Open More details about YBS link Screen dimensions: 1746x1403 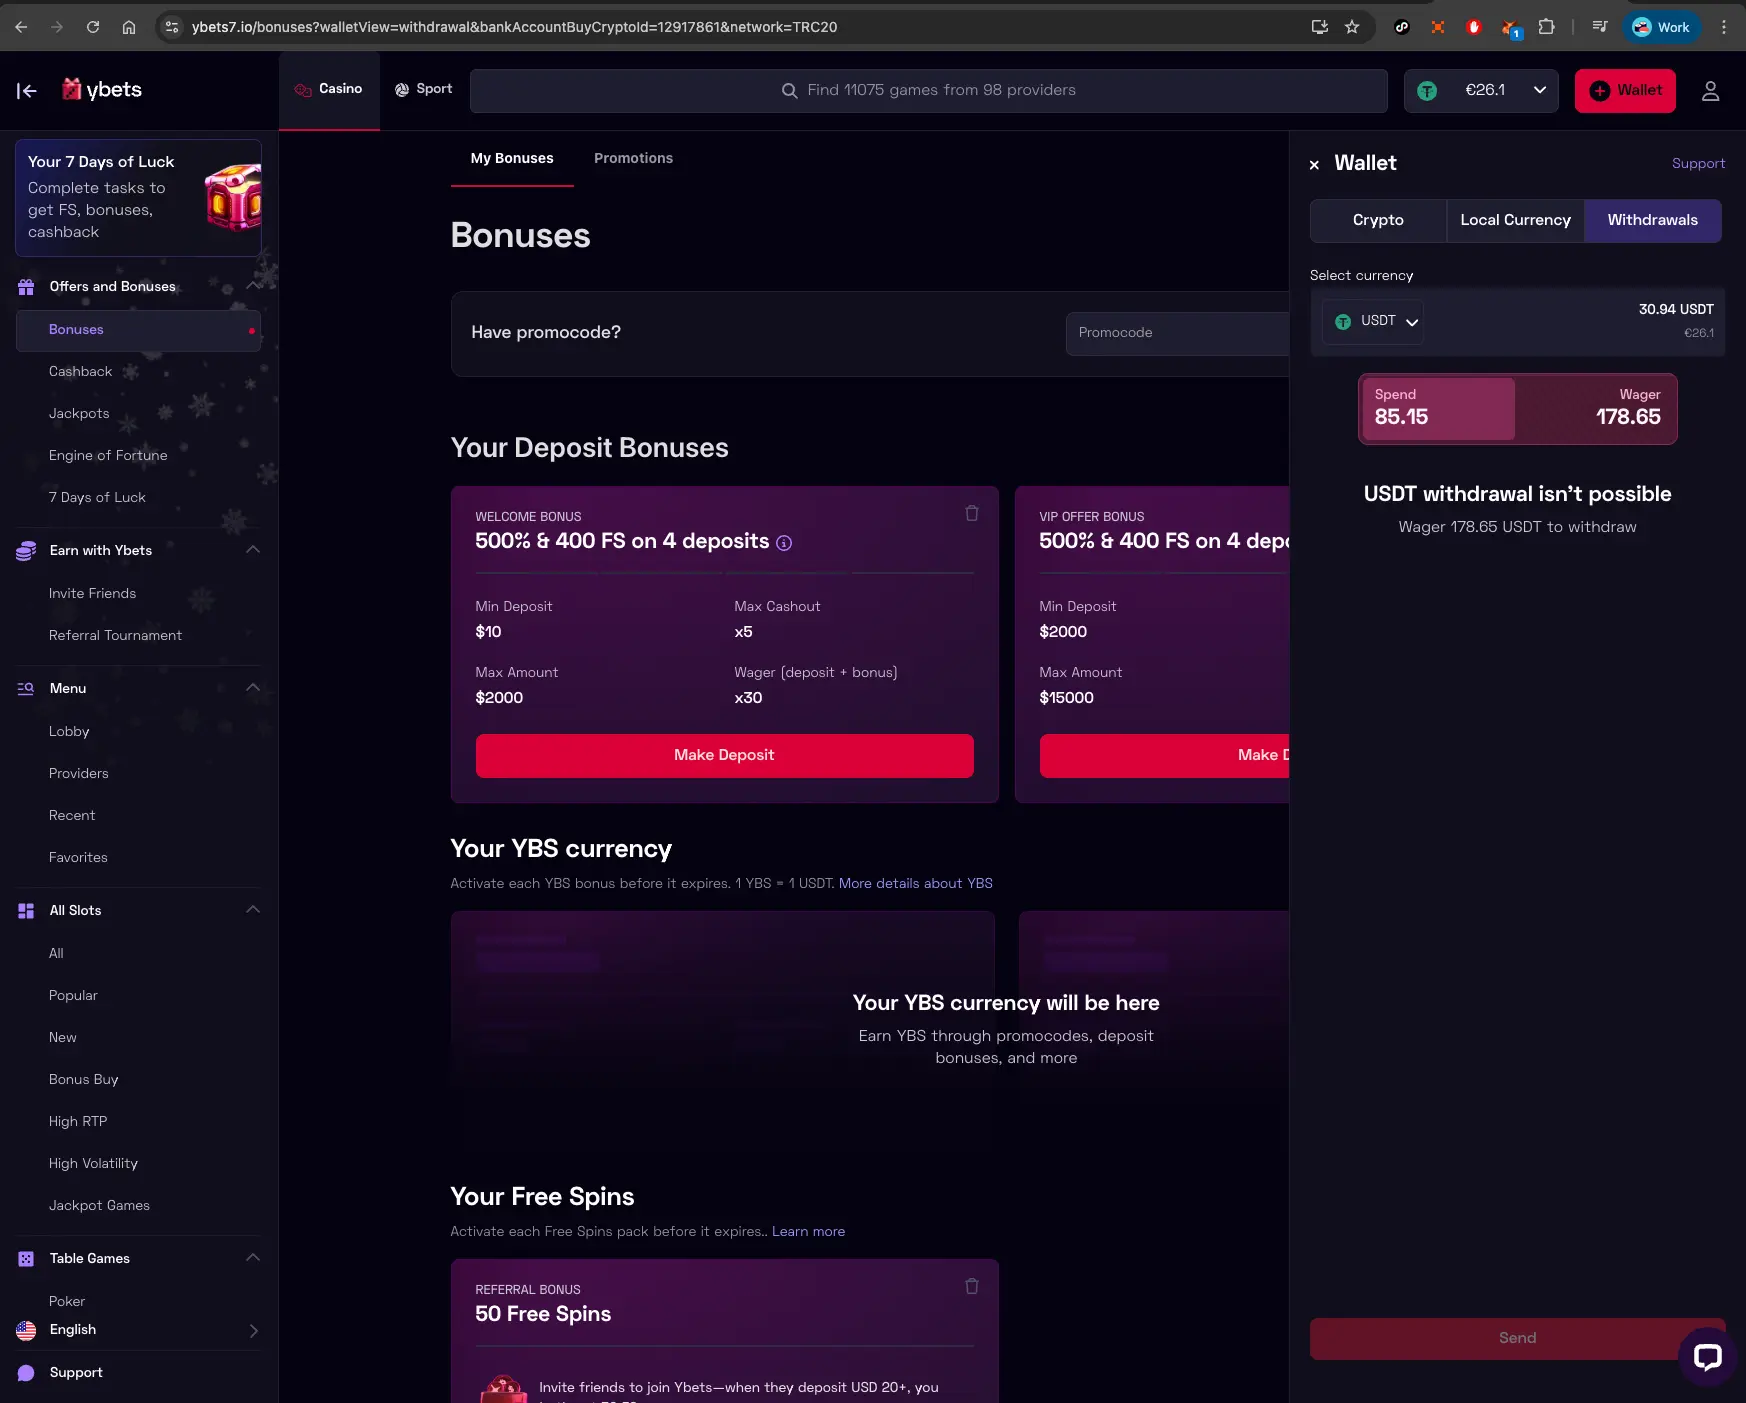point(915,884)
